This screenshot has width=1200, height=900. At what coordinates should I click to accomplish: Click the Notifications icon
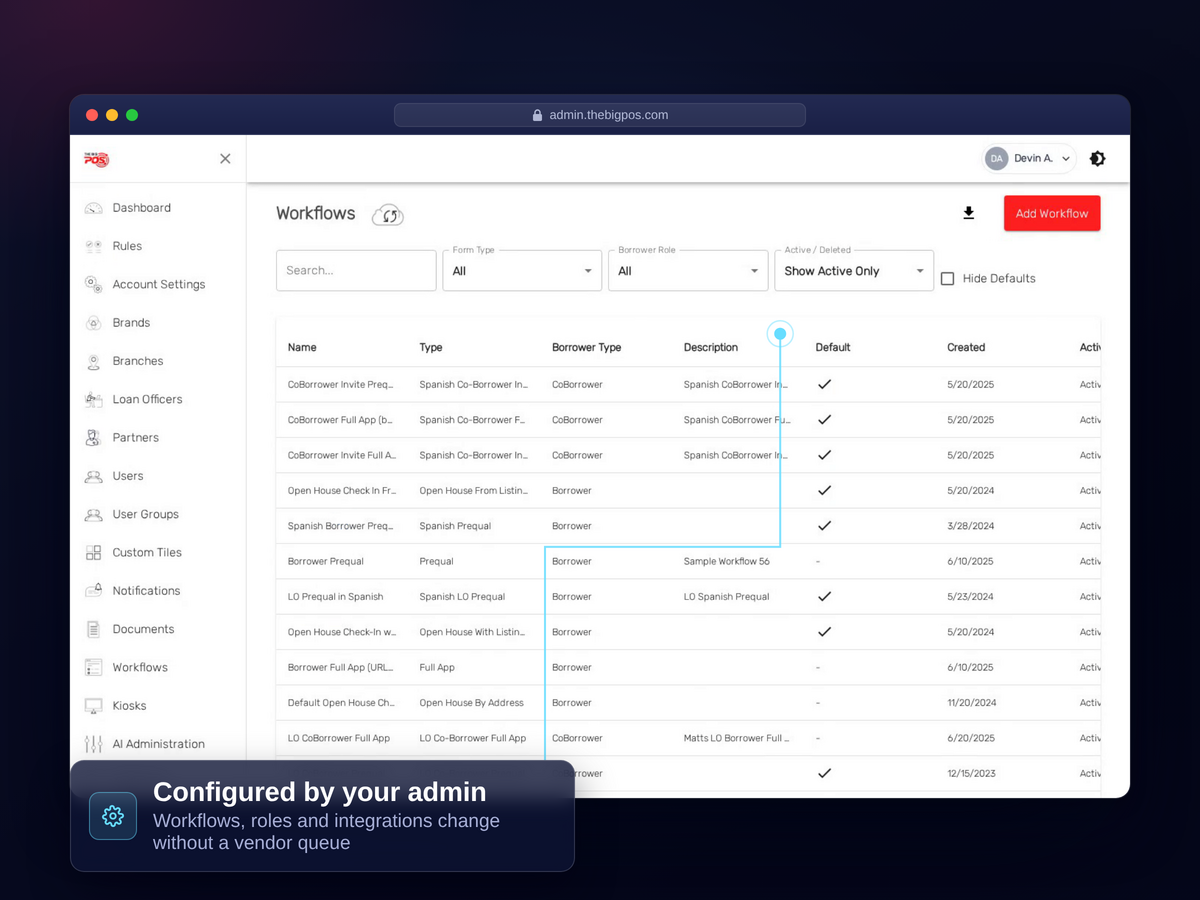(94, 591)
